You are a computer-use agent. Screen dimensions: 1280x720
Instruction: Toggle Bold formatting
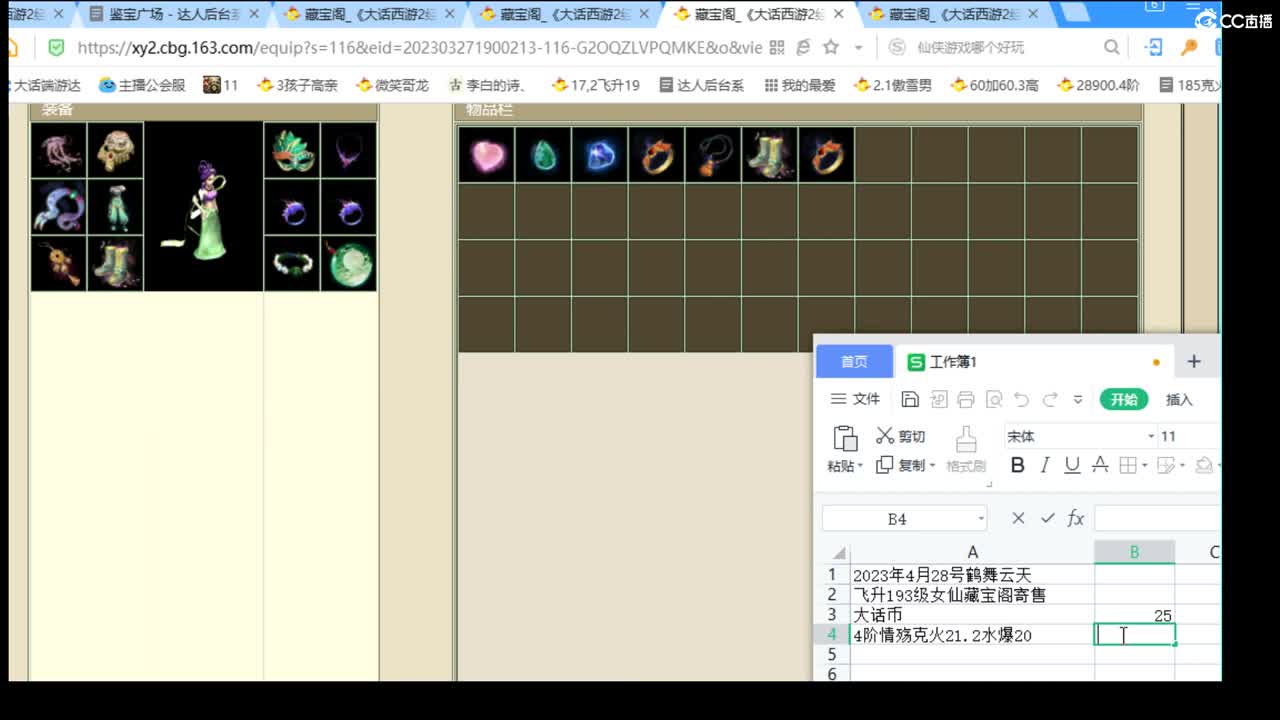pyautogui.click(x=1017, y=465)
